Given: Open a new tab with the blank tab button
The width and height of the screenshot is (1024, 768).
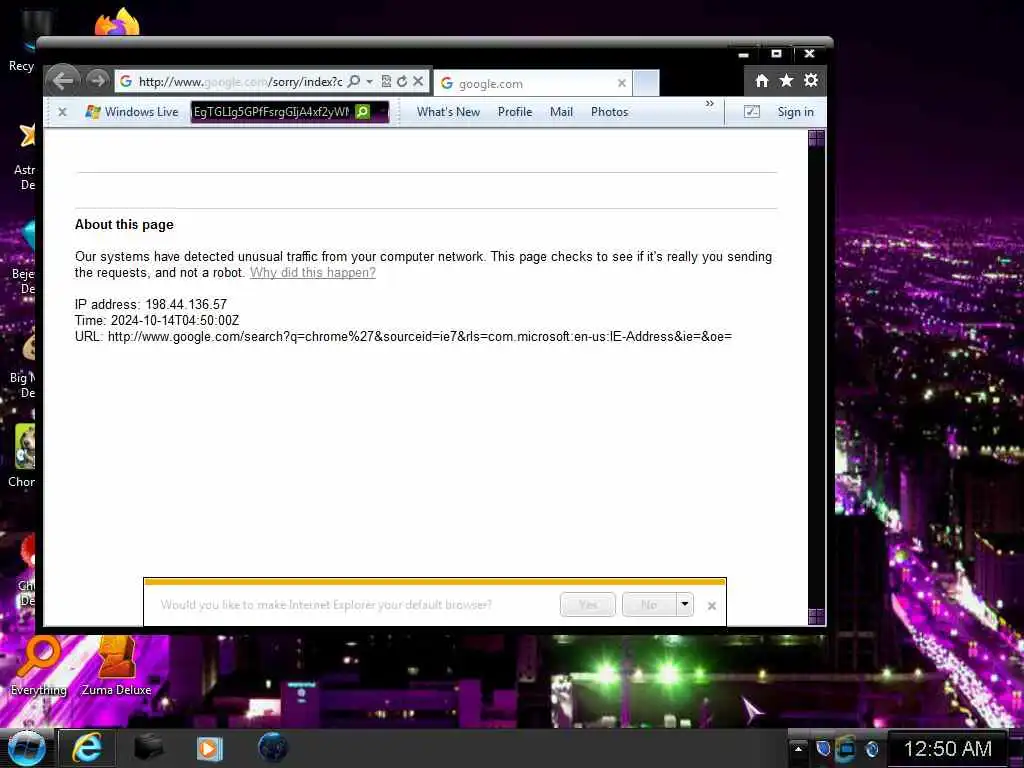Looking at the screenshot, I should point(646,84).
